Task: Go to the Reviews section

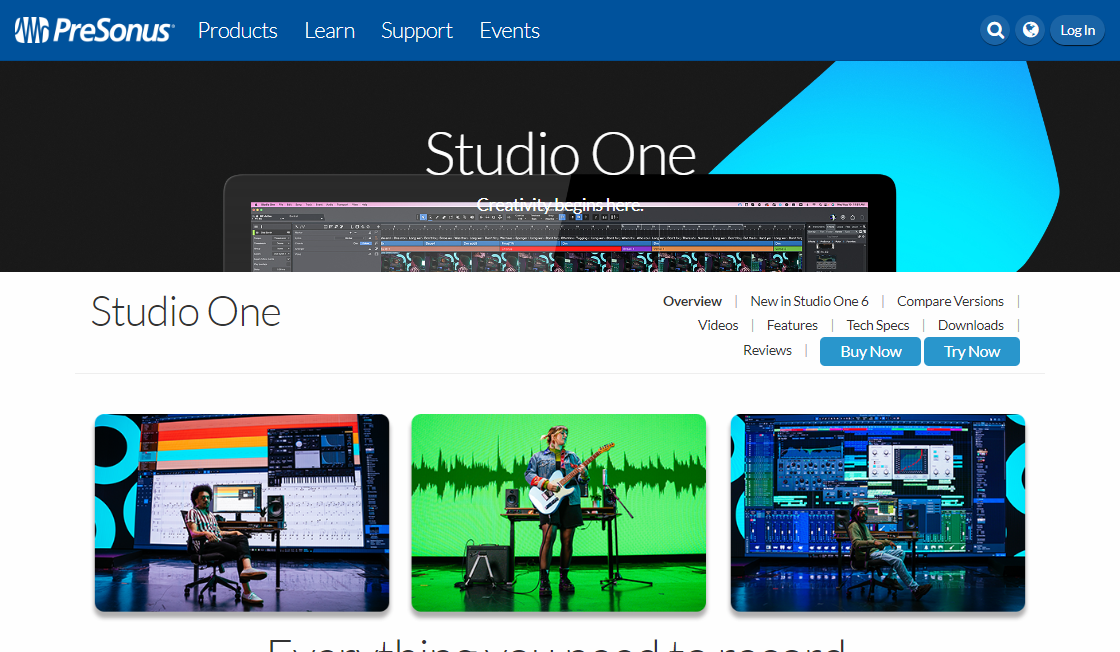Action: (x=767, y=350)
